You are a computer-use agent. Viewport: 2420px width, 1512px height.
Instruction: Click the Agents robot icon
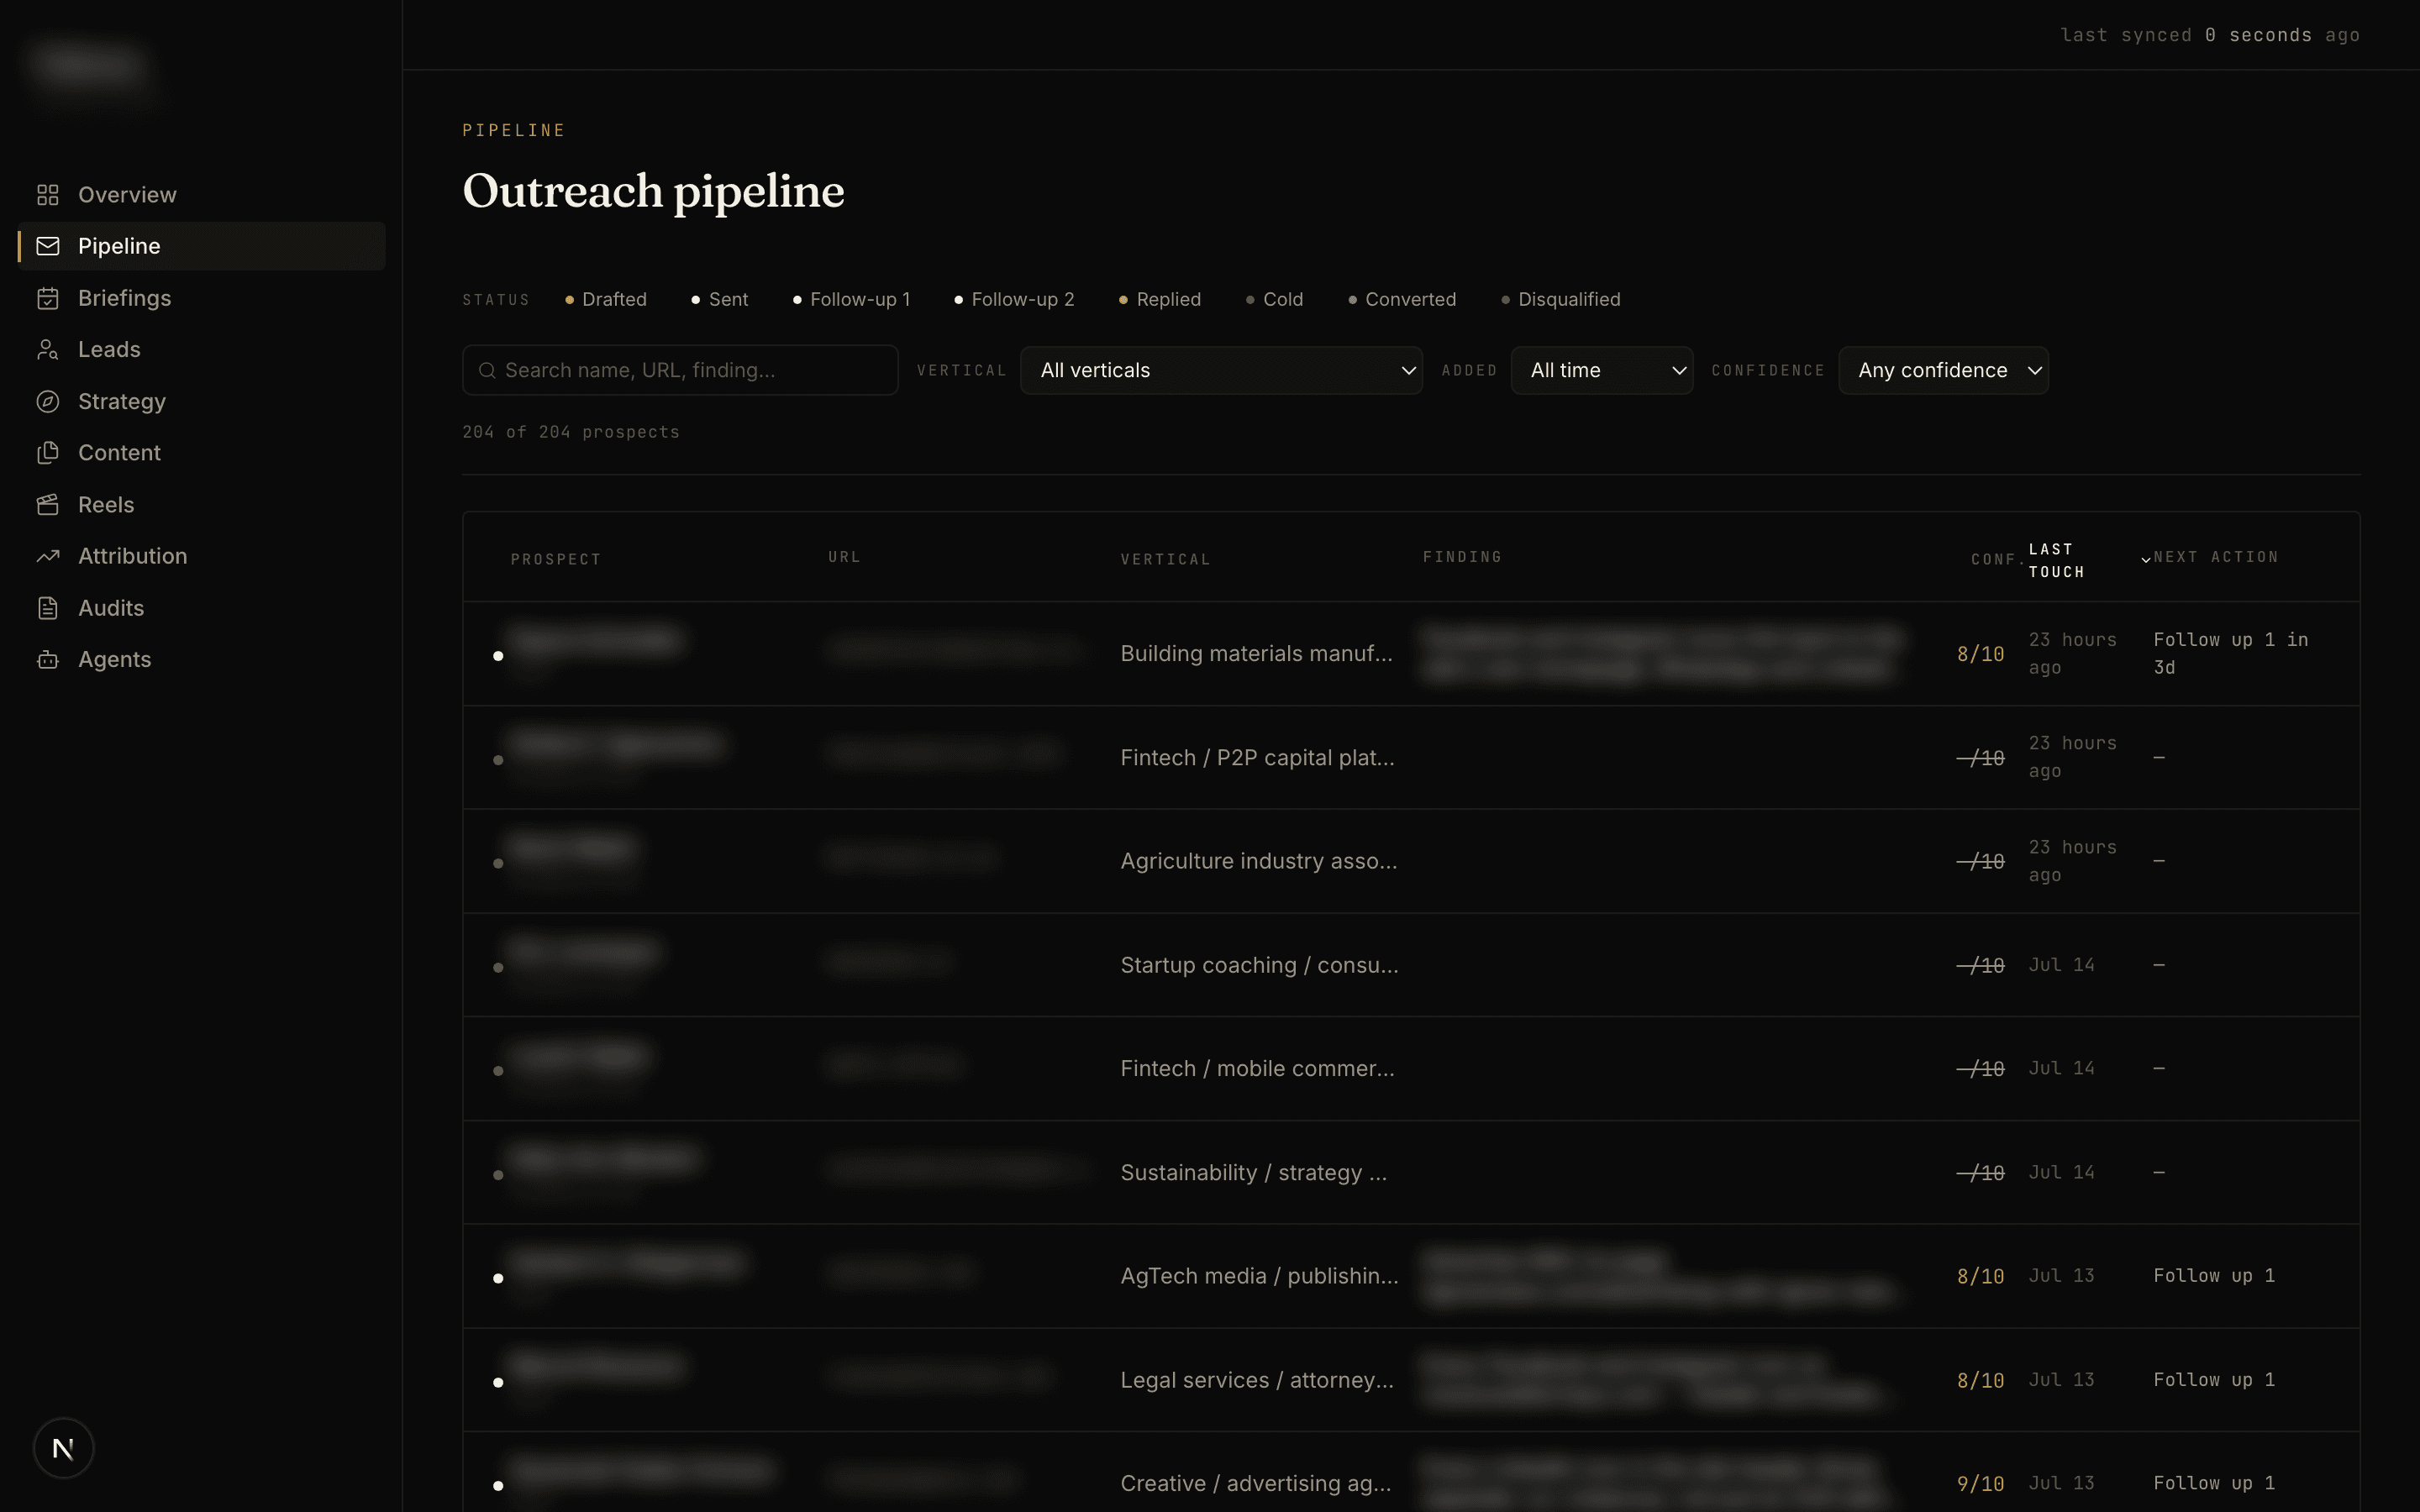[48, 659]
